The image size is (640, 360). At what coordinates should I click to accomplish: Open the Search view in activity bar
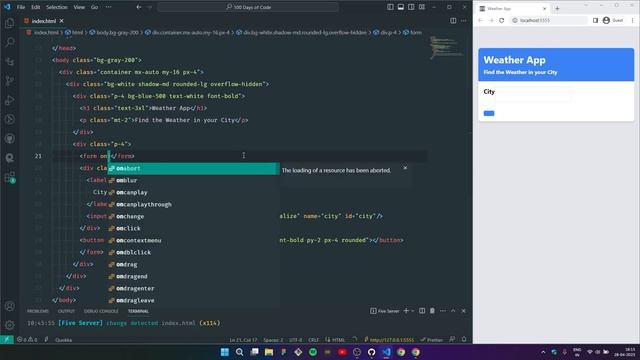(x=9, y=42)
